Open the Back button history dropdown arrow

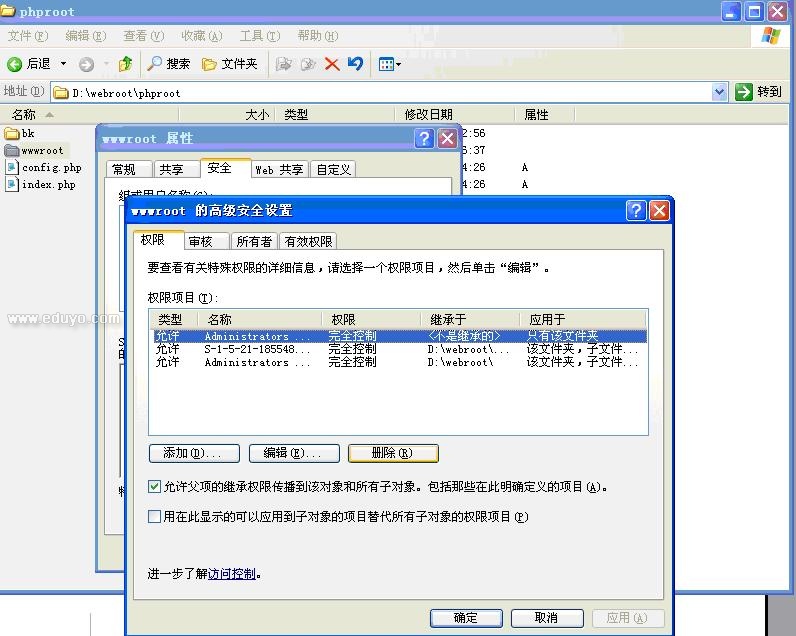(63, 64)
